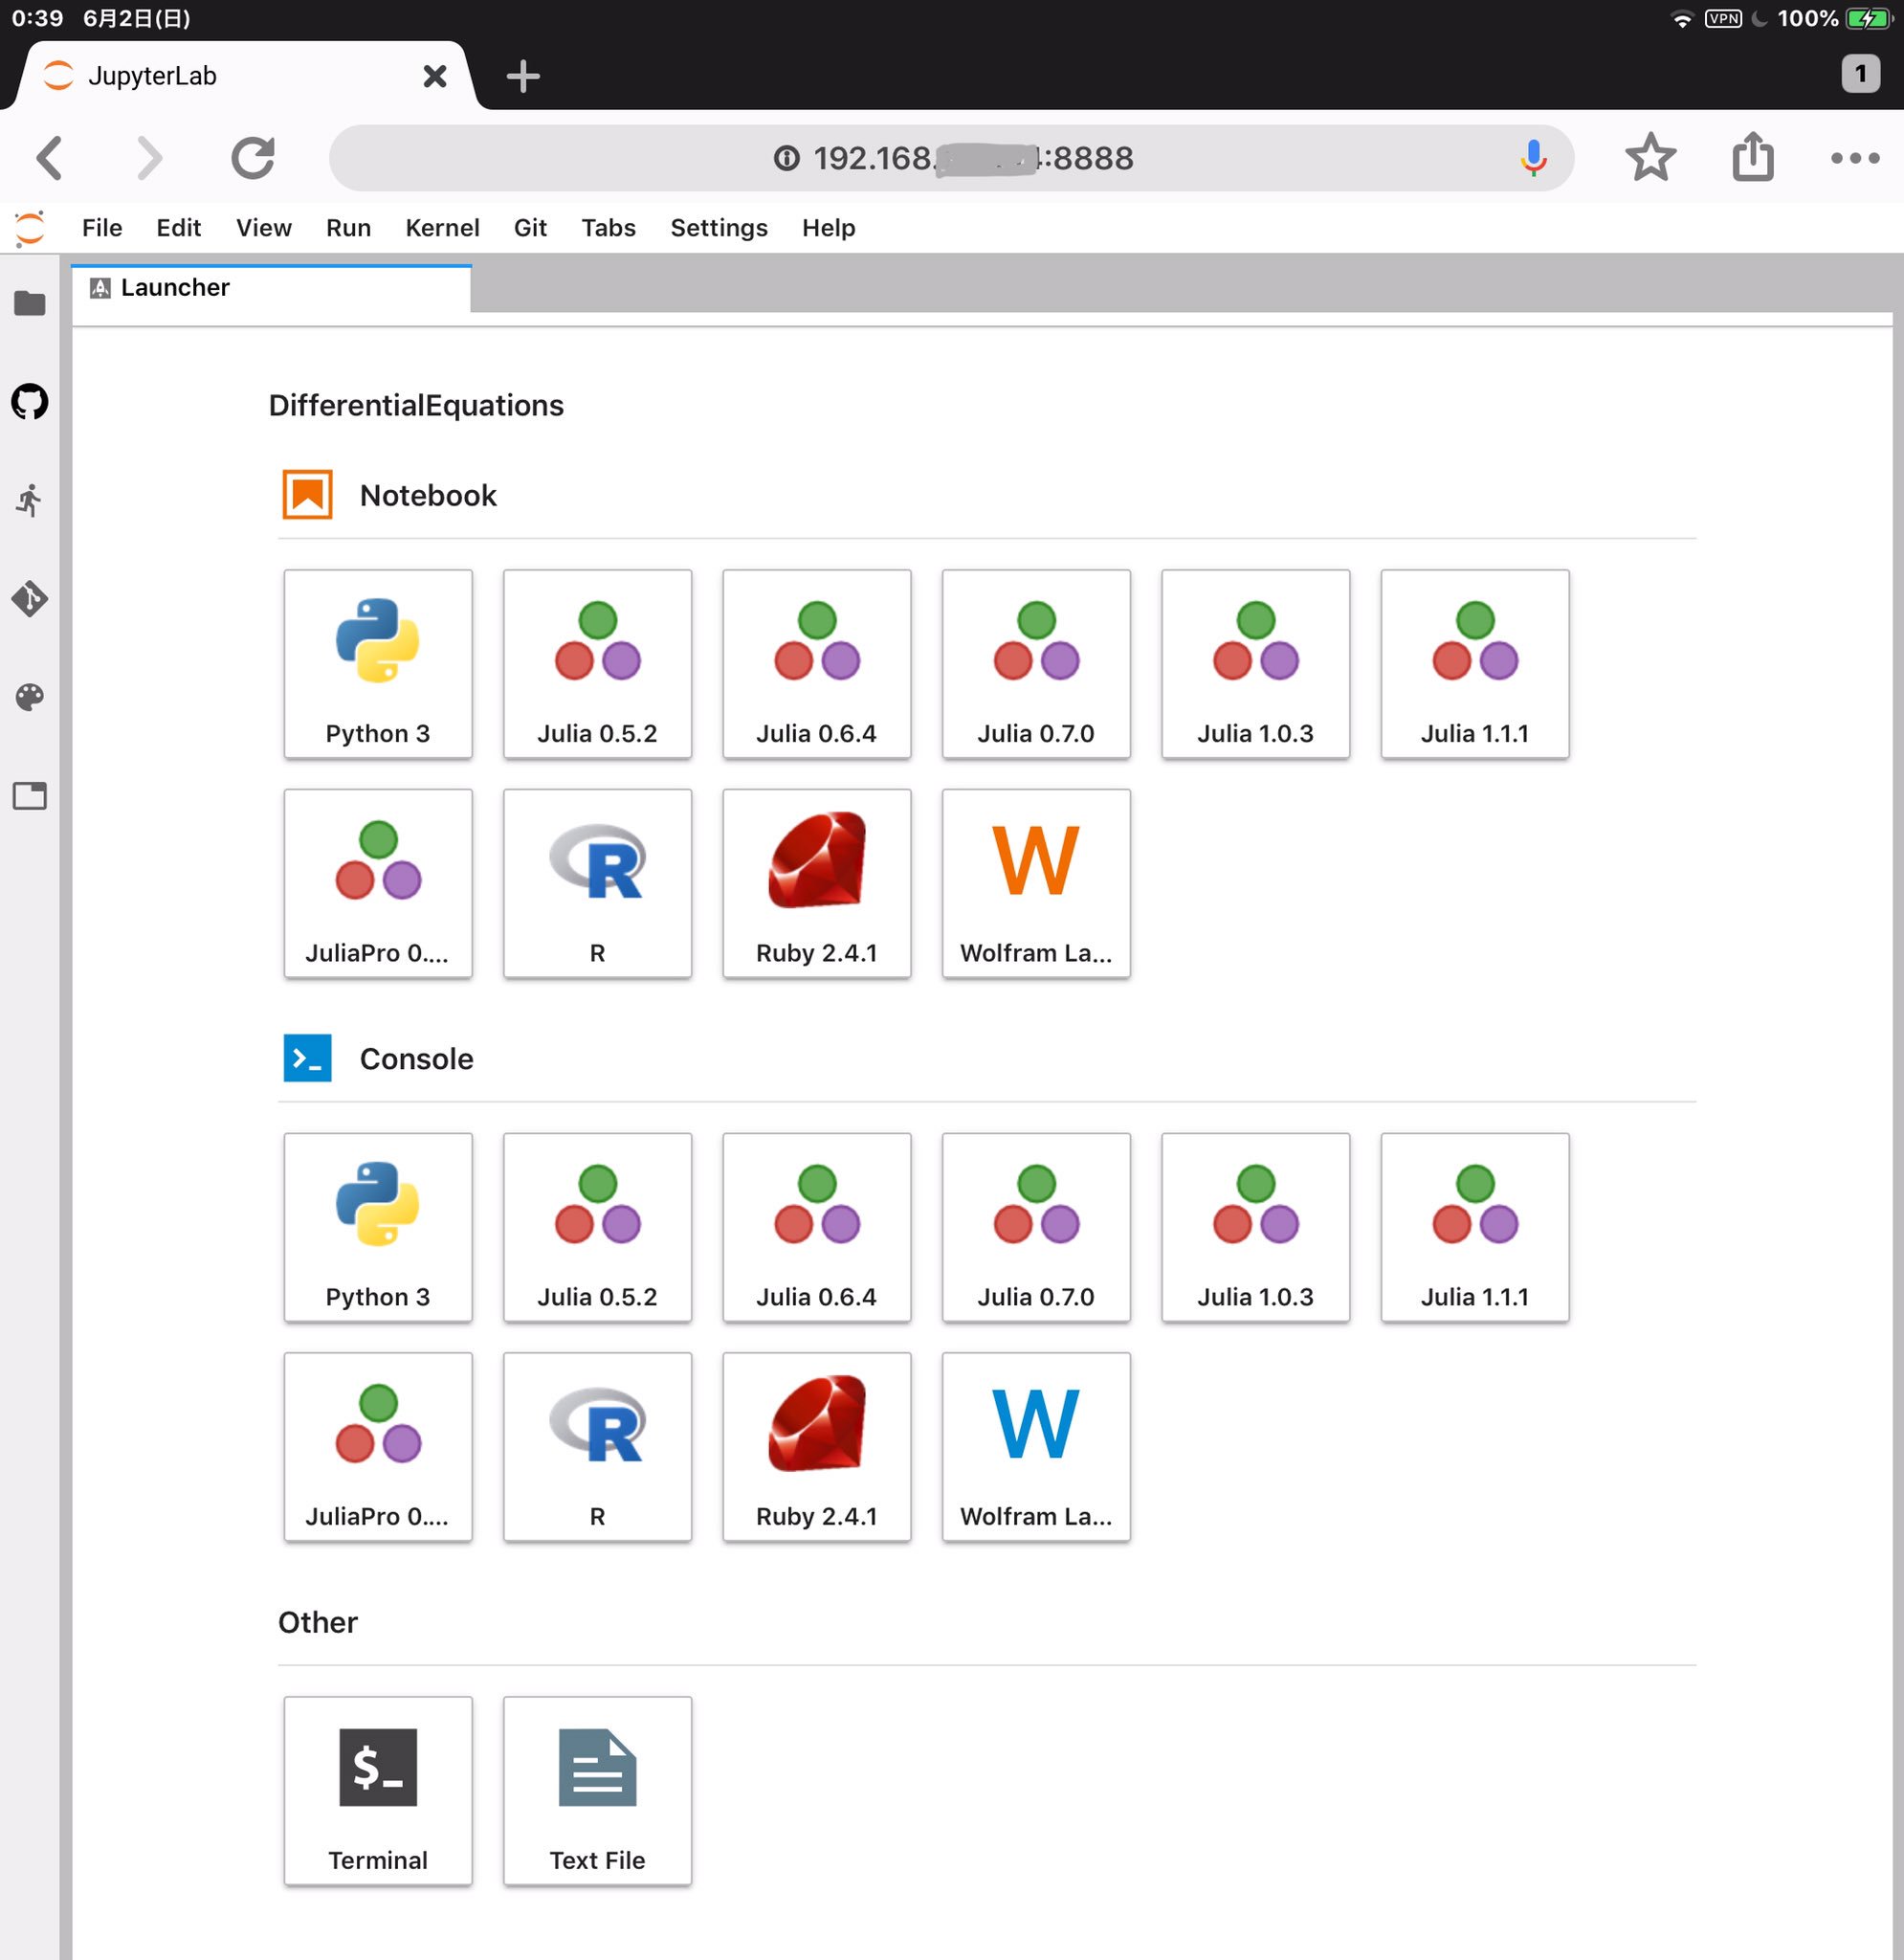The height and width of the screenshot is (1960, 1904).
Task: Show running terminals and kernels panel
Action: pyautogui.click(x=30, y=500)
